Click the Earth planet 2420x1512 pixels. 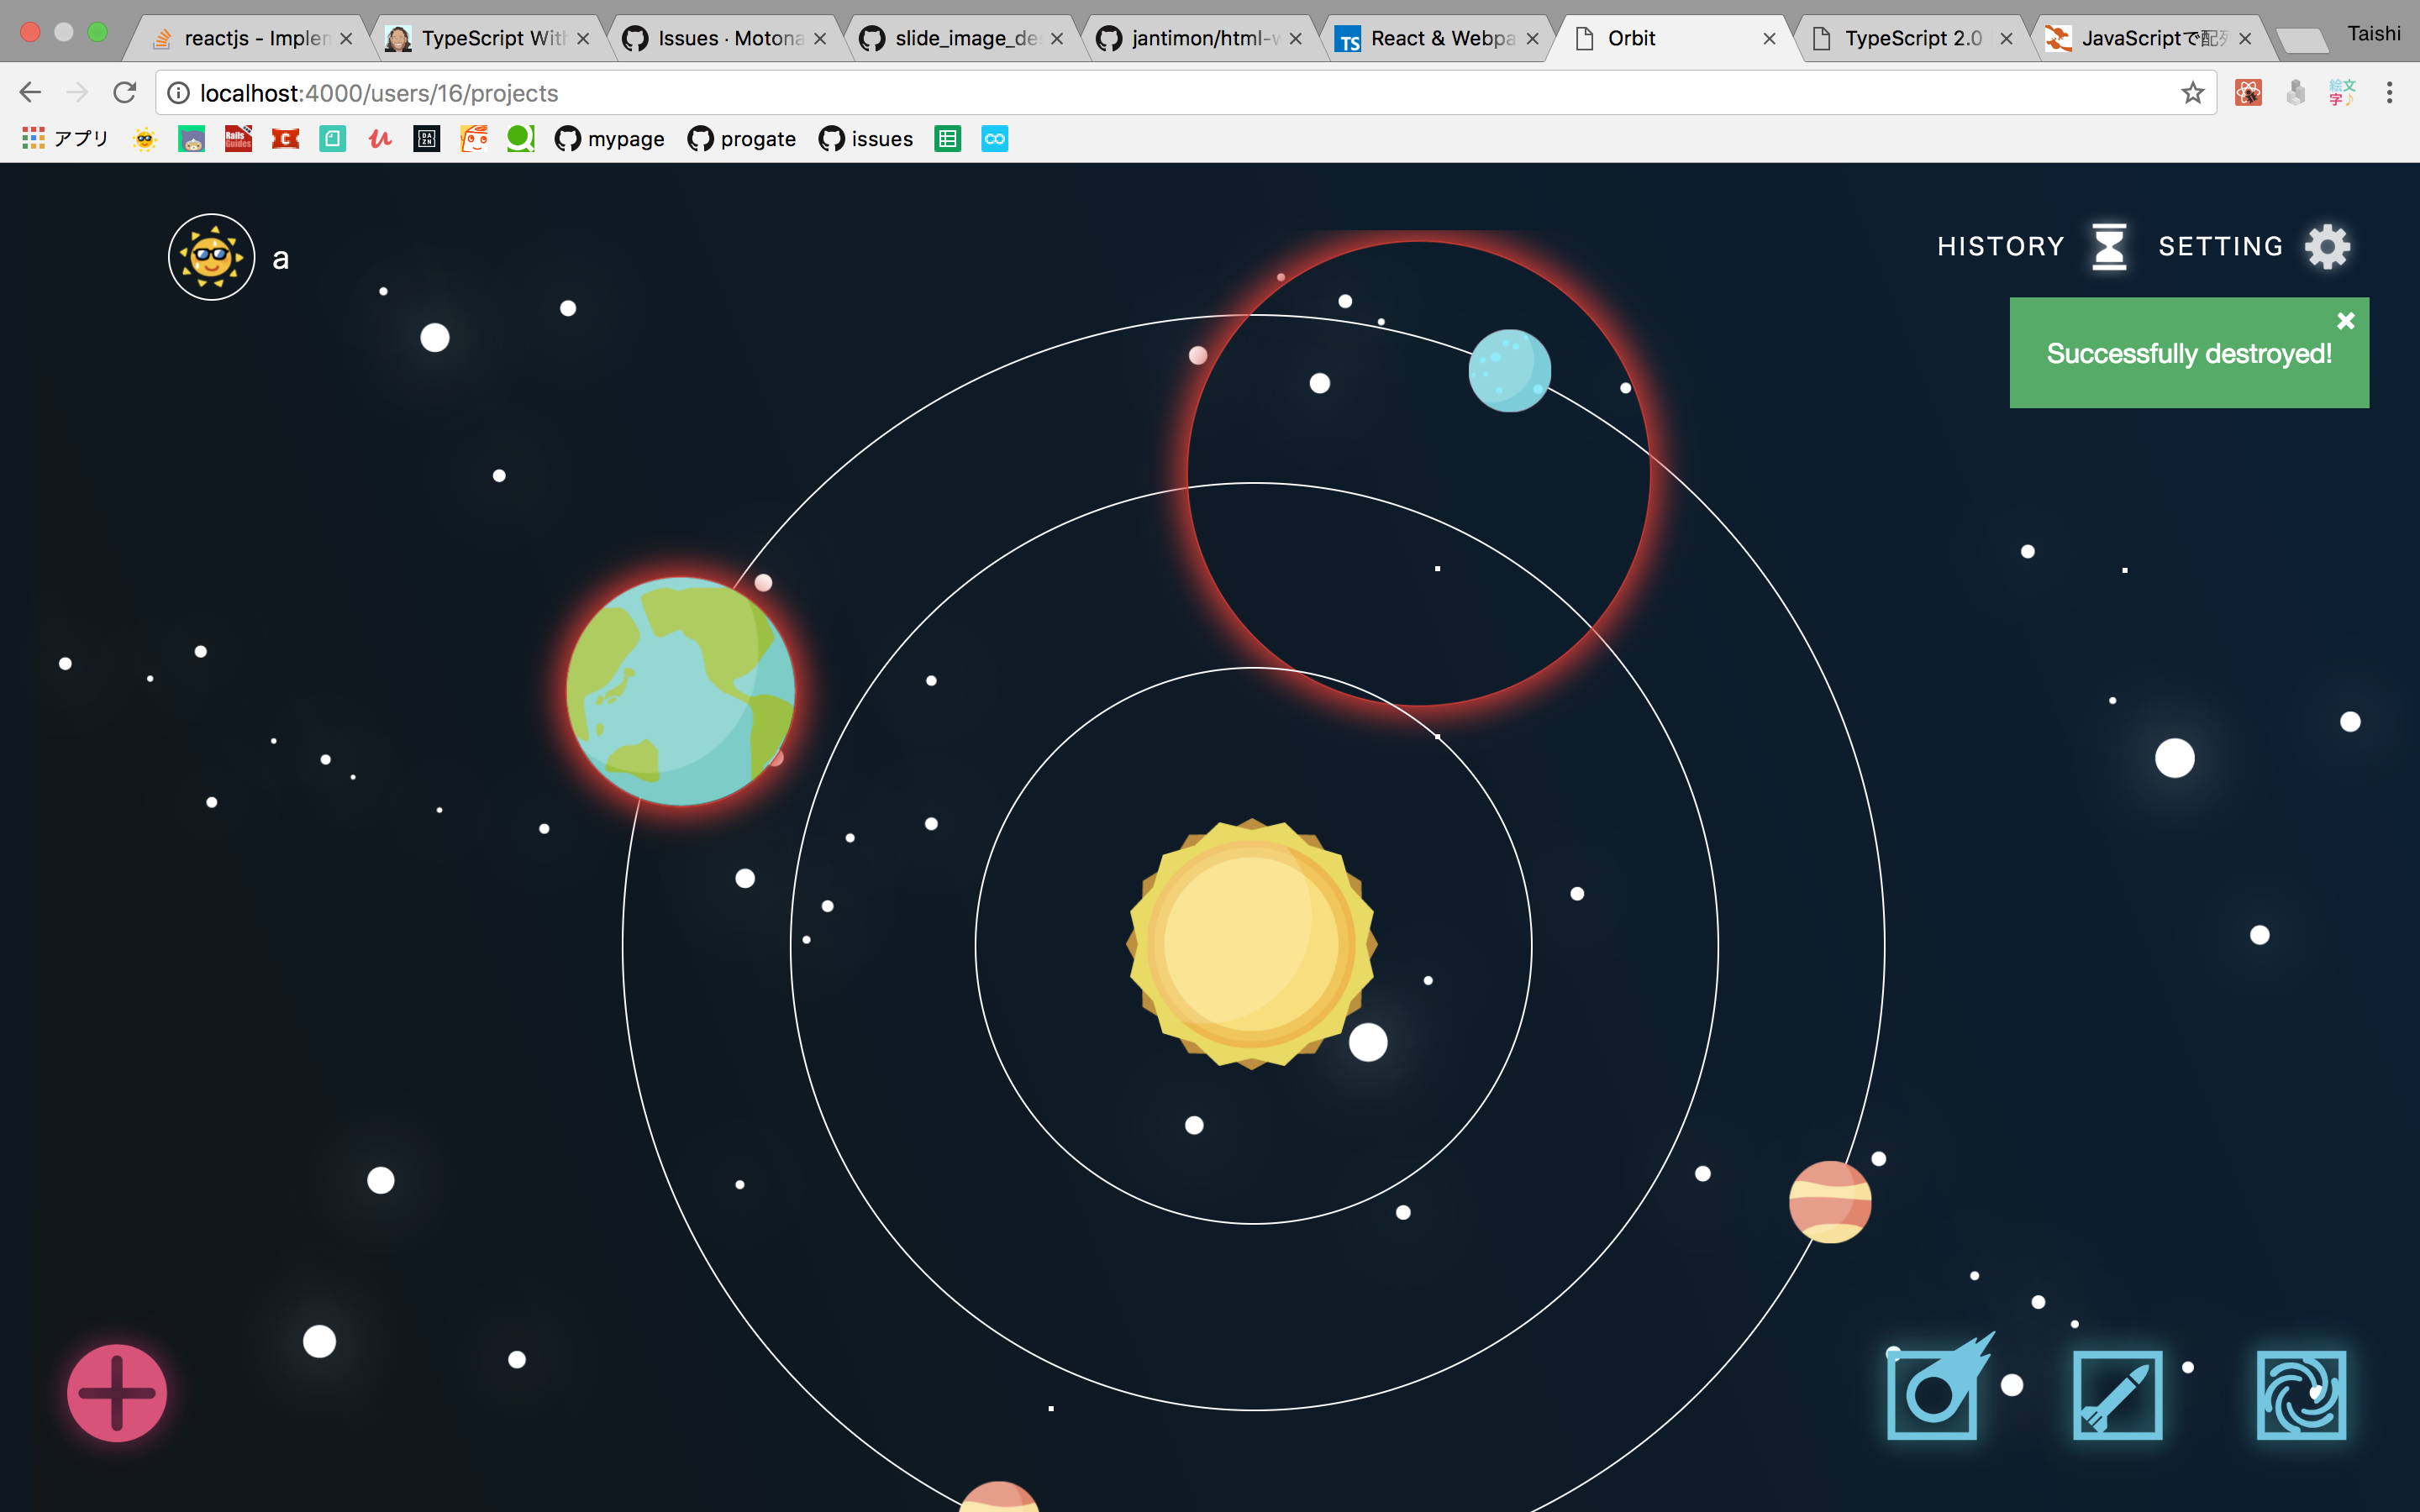[x=680, y=691]
